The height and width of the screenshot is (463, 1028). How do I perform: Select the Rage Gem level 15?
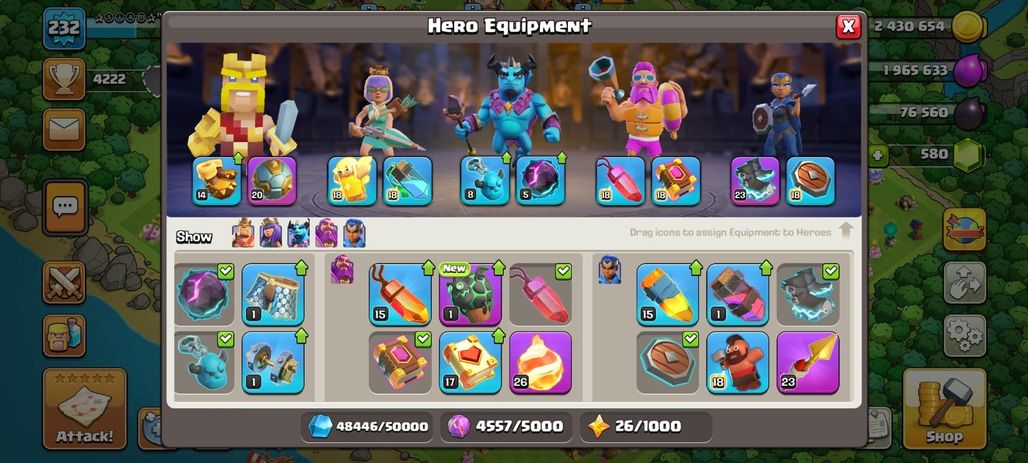pos(400,294)
